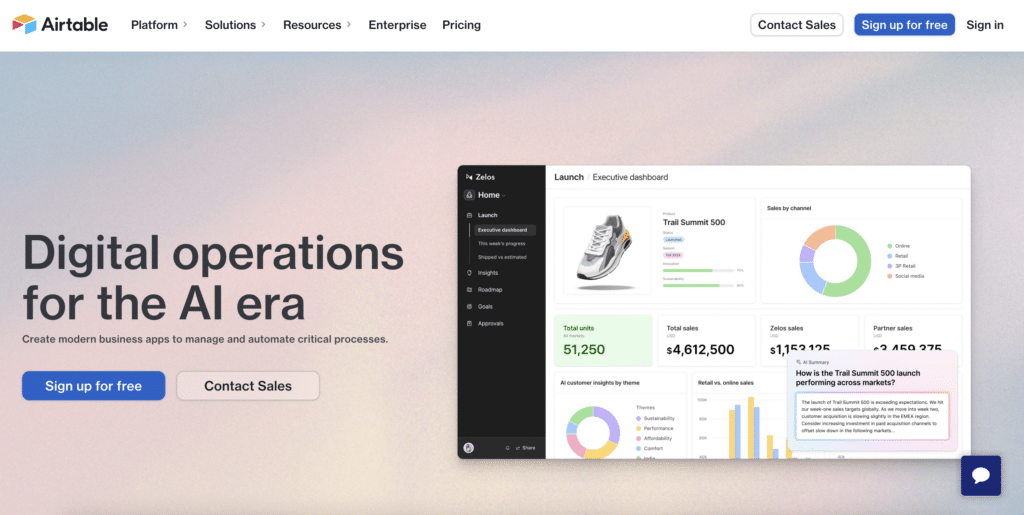This screenshot has height=515, width=1024.
Task: Expand the Solutions menu chevron
Action: coord(263,25)
